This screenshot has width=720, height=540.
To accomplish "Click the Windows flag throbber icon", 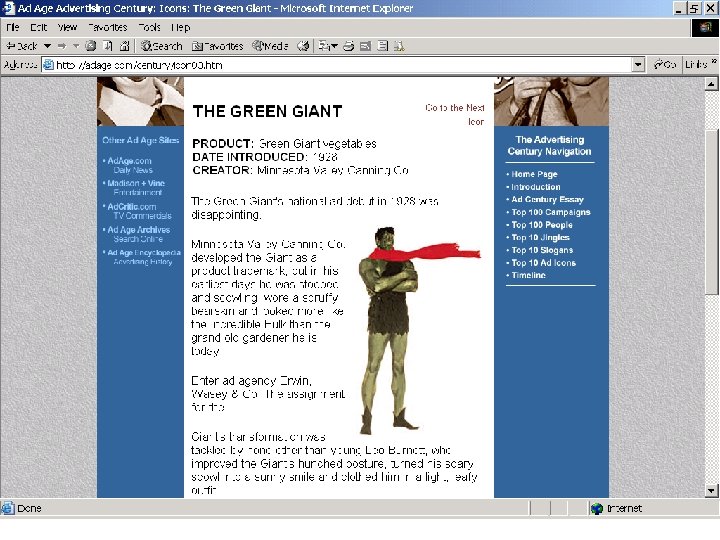I will pyautogui.click(x=705, y=28).
